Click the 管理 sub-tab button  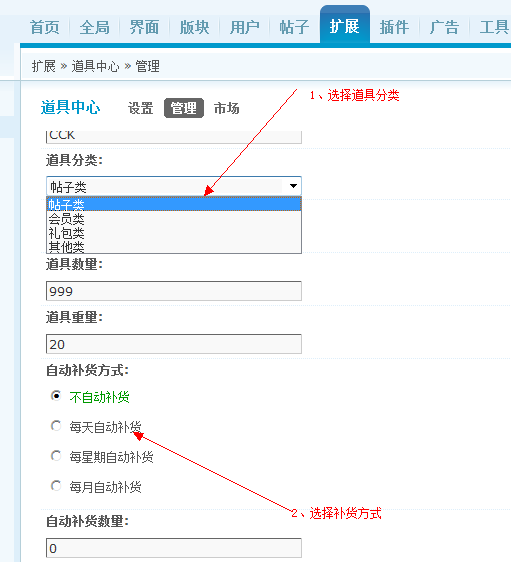(184, 108)
